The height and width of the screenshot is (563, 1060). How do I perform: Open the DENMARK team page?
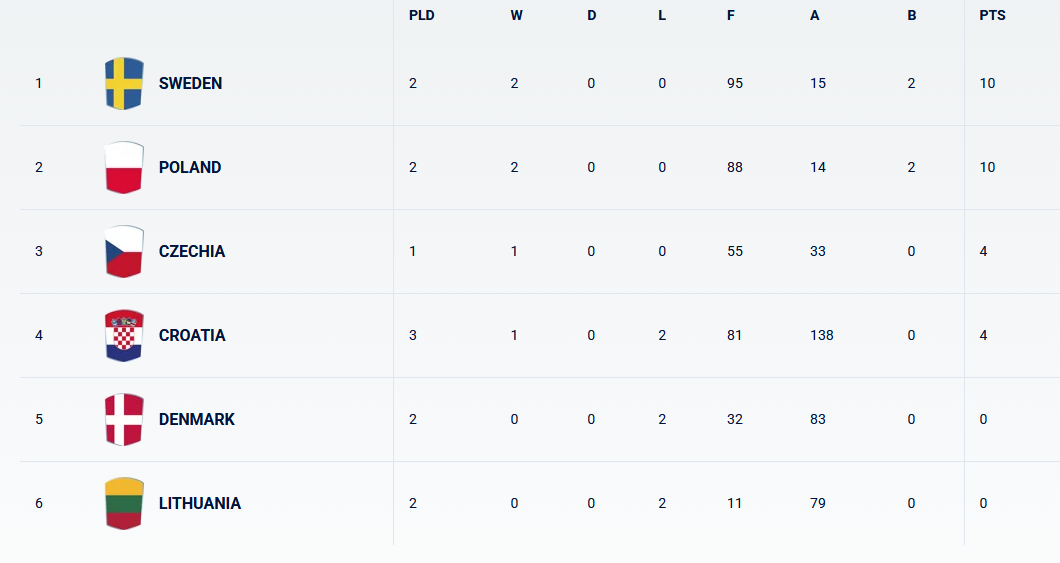(197, 419)
